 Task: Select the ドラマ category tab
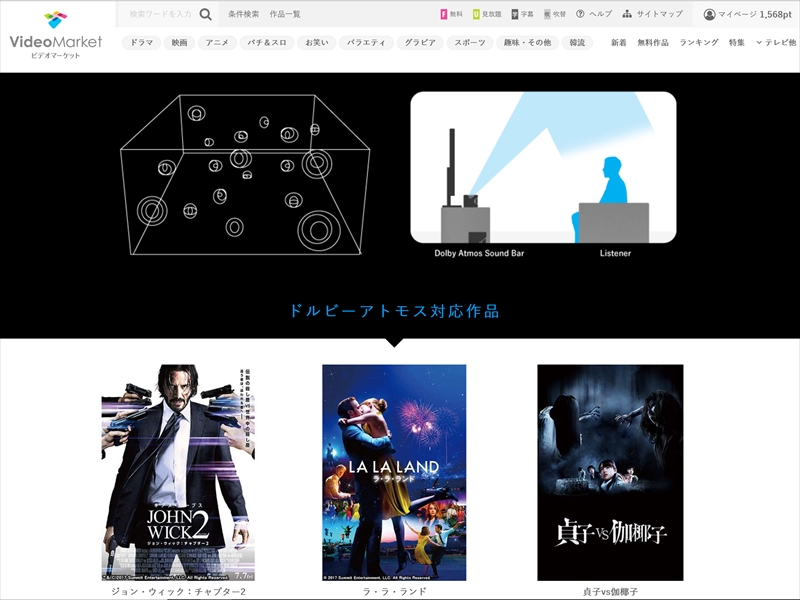pyautogui.click(x=141, y=43)
